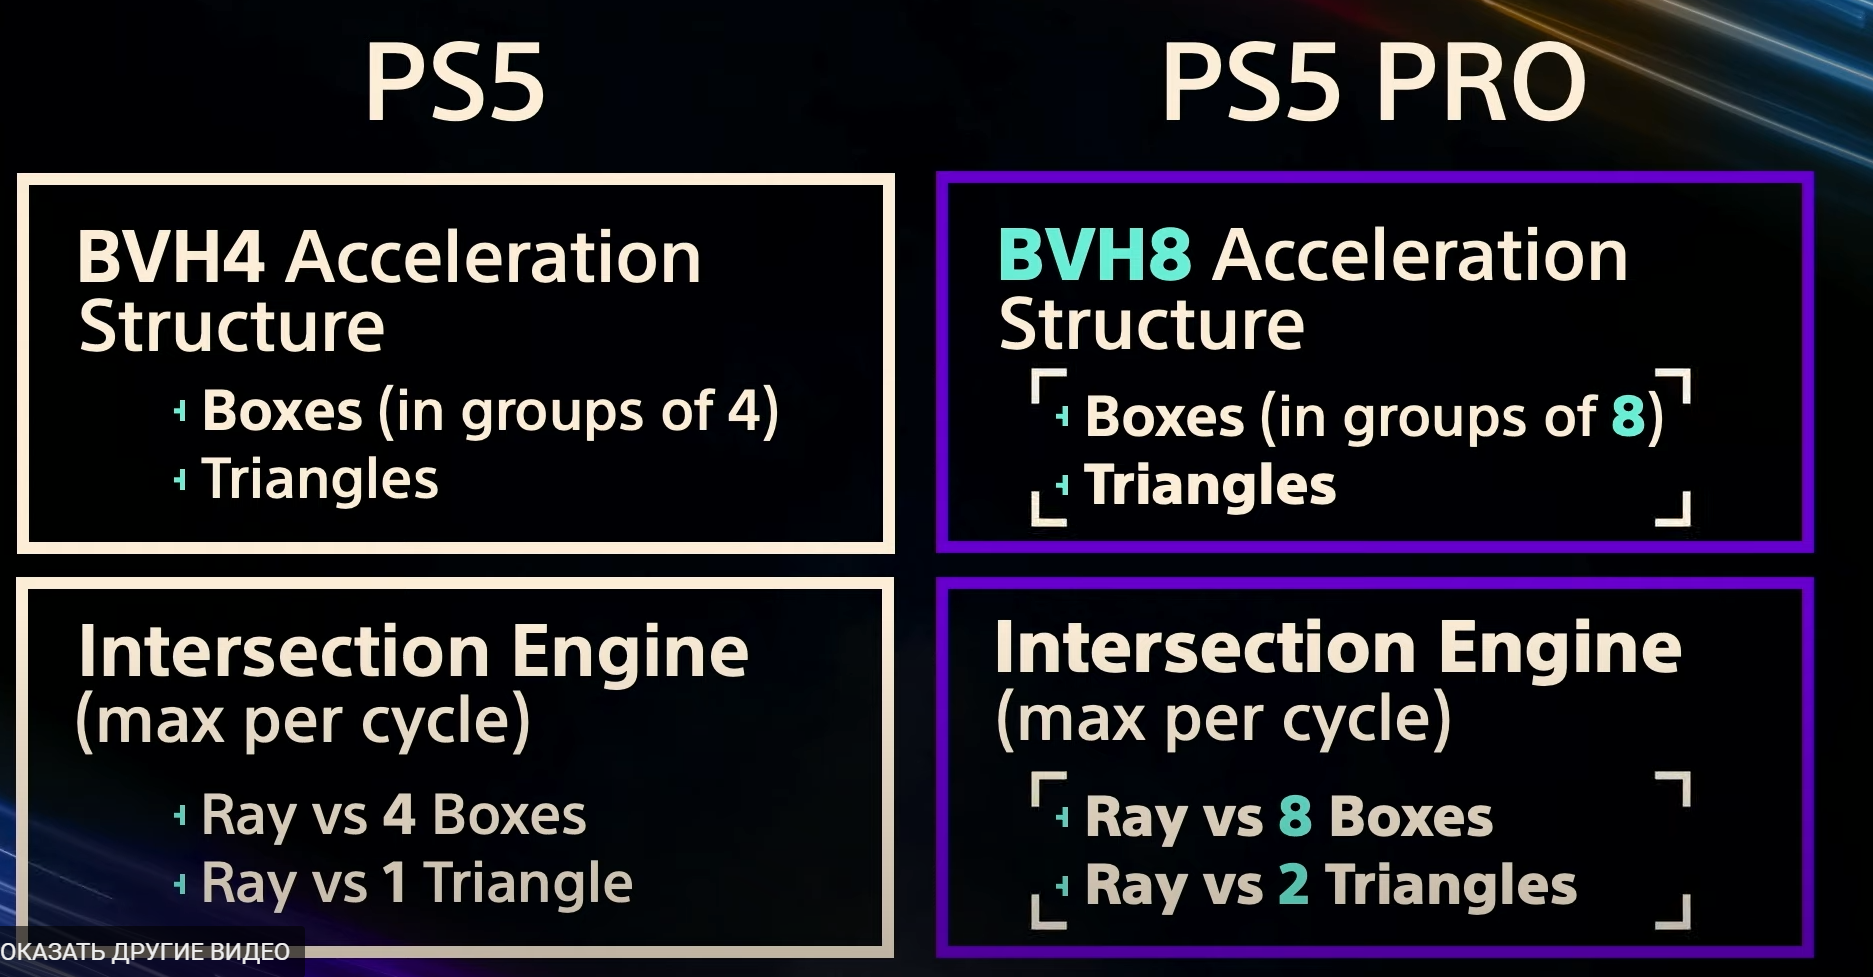Click the "BVH4" text in the PS5 panel
1873x977 pixels.
pyautogui.click(x=170, y=258)
